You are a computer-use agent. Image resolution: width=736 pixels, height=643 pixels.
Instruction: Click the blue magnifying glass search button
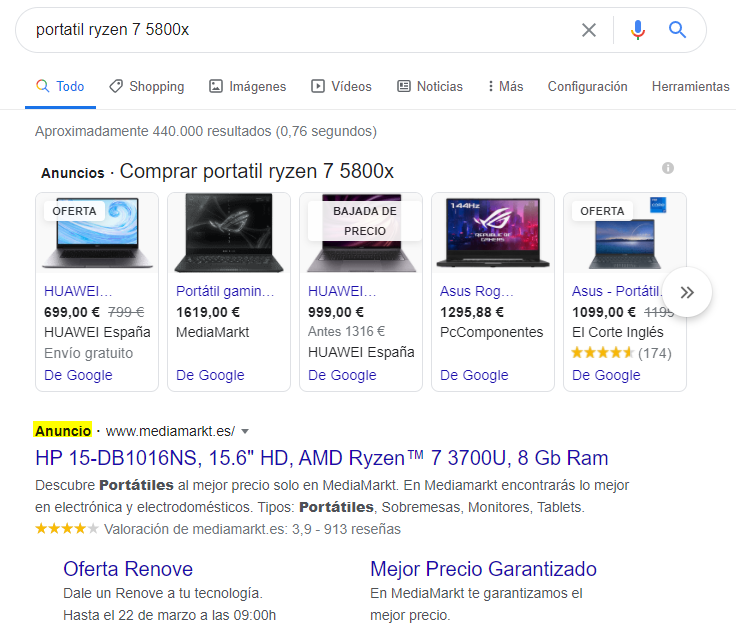(x=678, y=30)
